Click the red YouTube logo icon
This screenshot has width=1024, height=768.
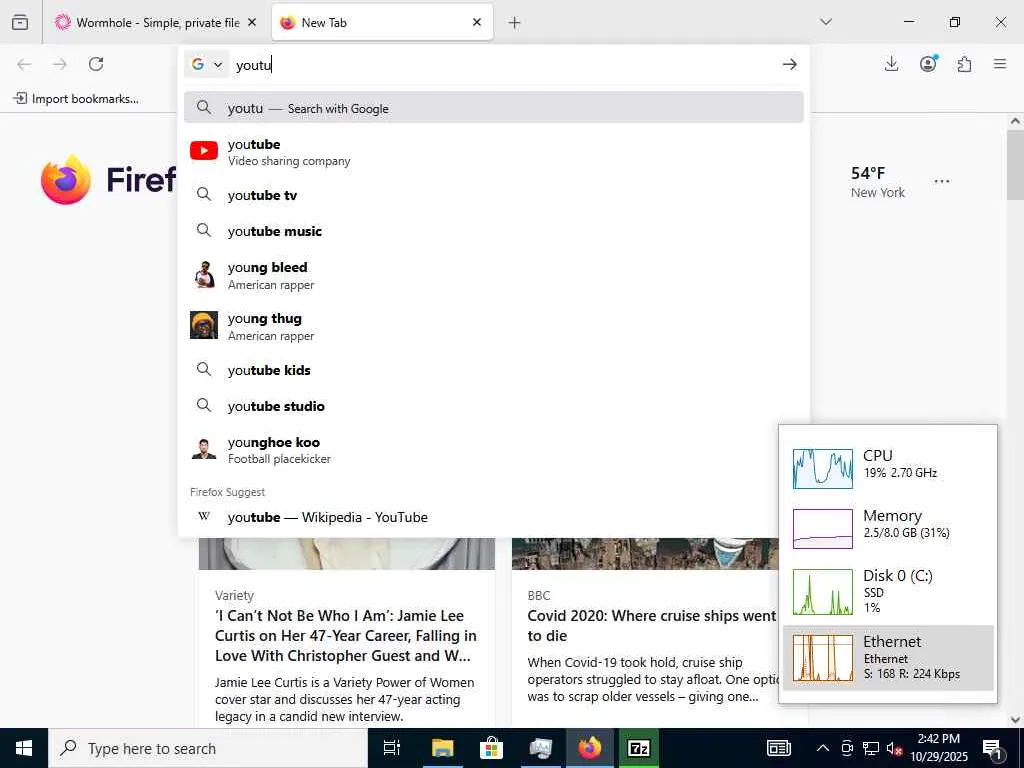click(204, 151)
